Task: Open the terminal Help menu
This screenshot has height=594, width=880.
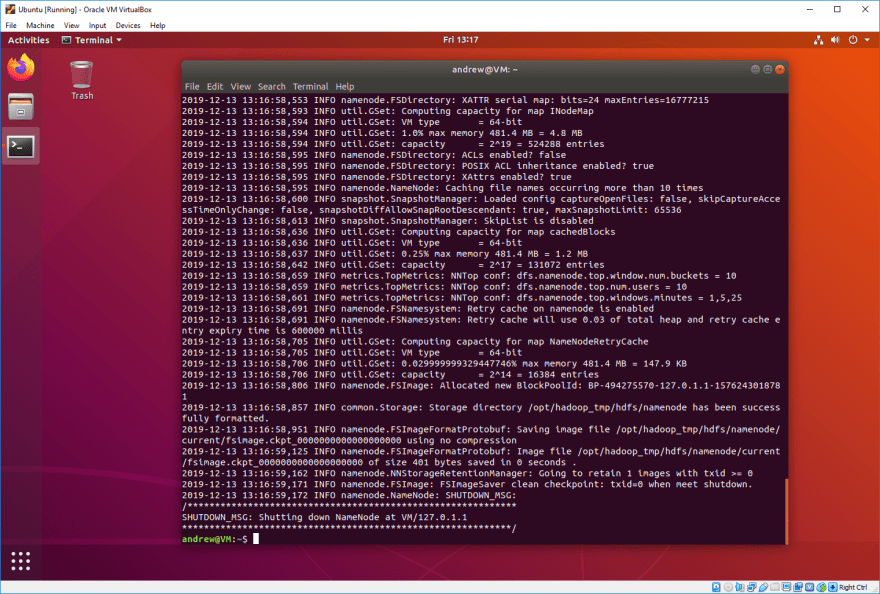Action: coord(345,86)
